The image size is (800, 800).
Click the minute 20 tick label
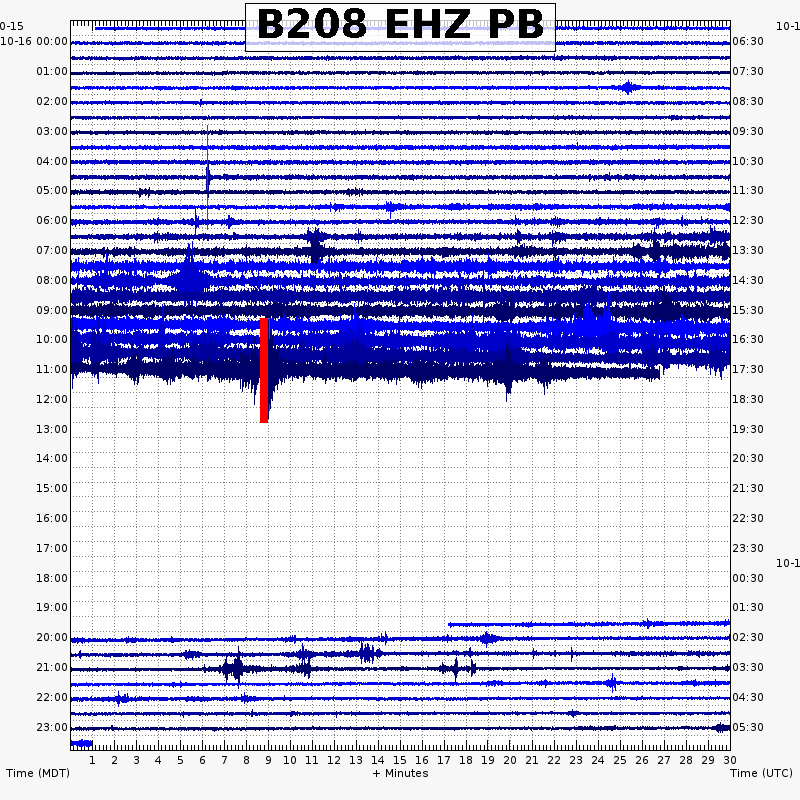(510, 760)
